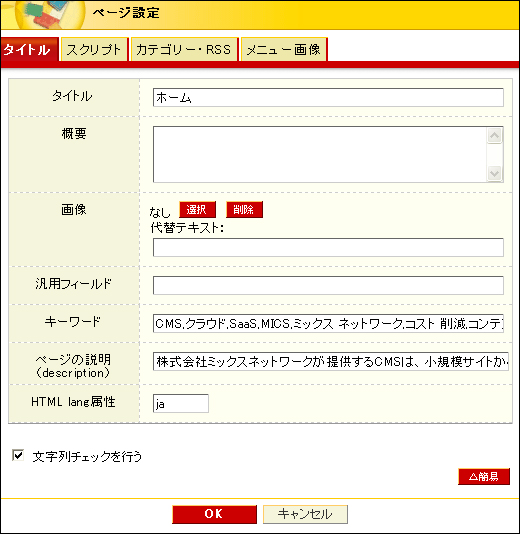Click the 文字列チェックを行う label text
The image size is (520, 534).
click(87, 457)
